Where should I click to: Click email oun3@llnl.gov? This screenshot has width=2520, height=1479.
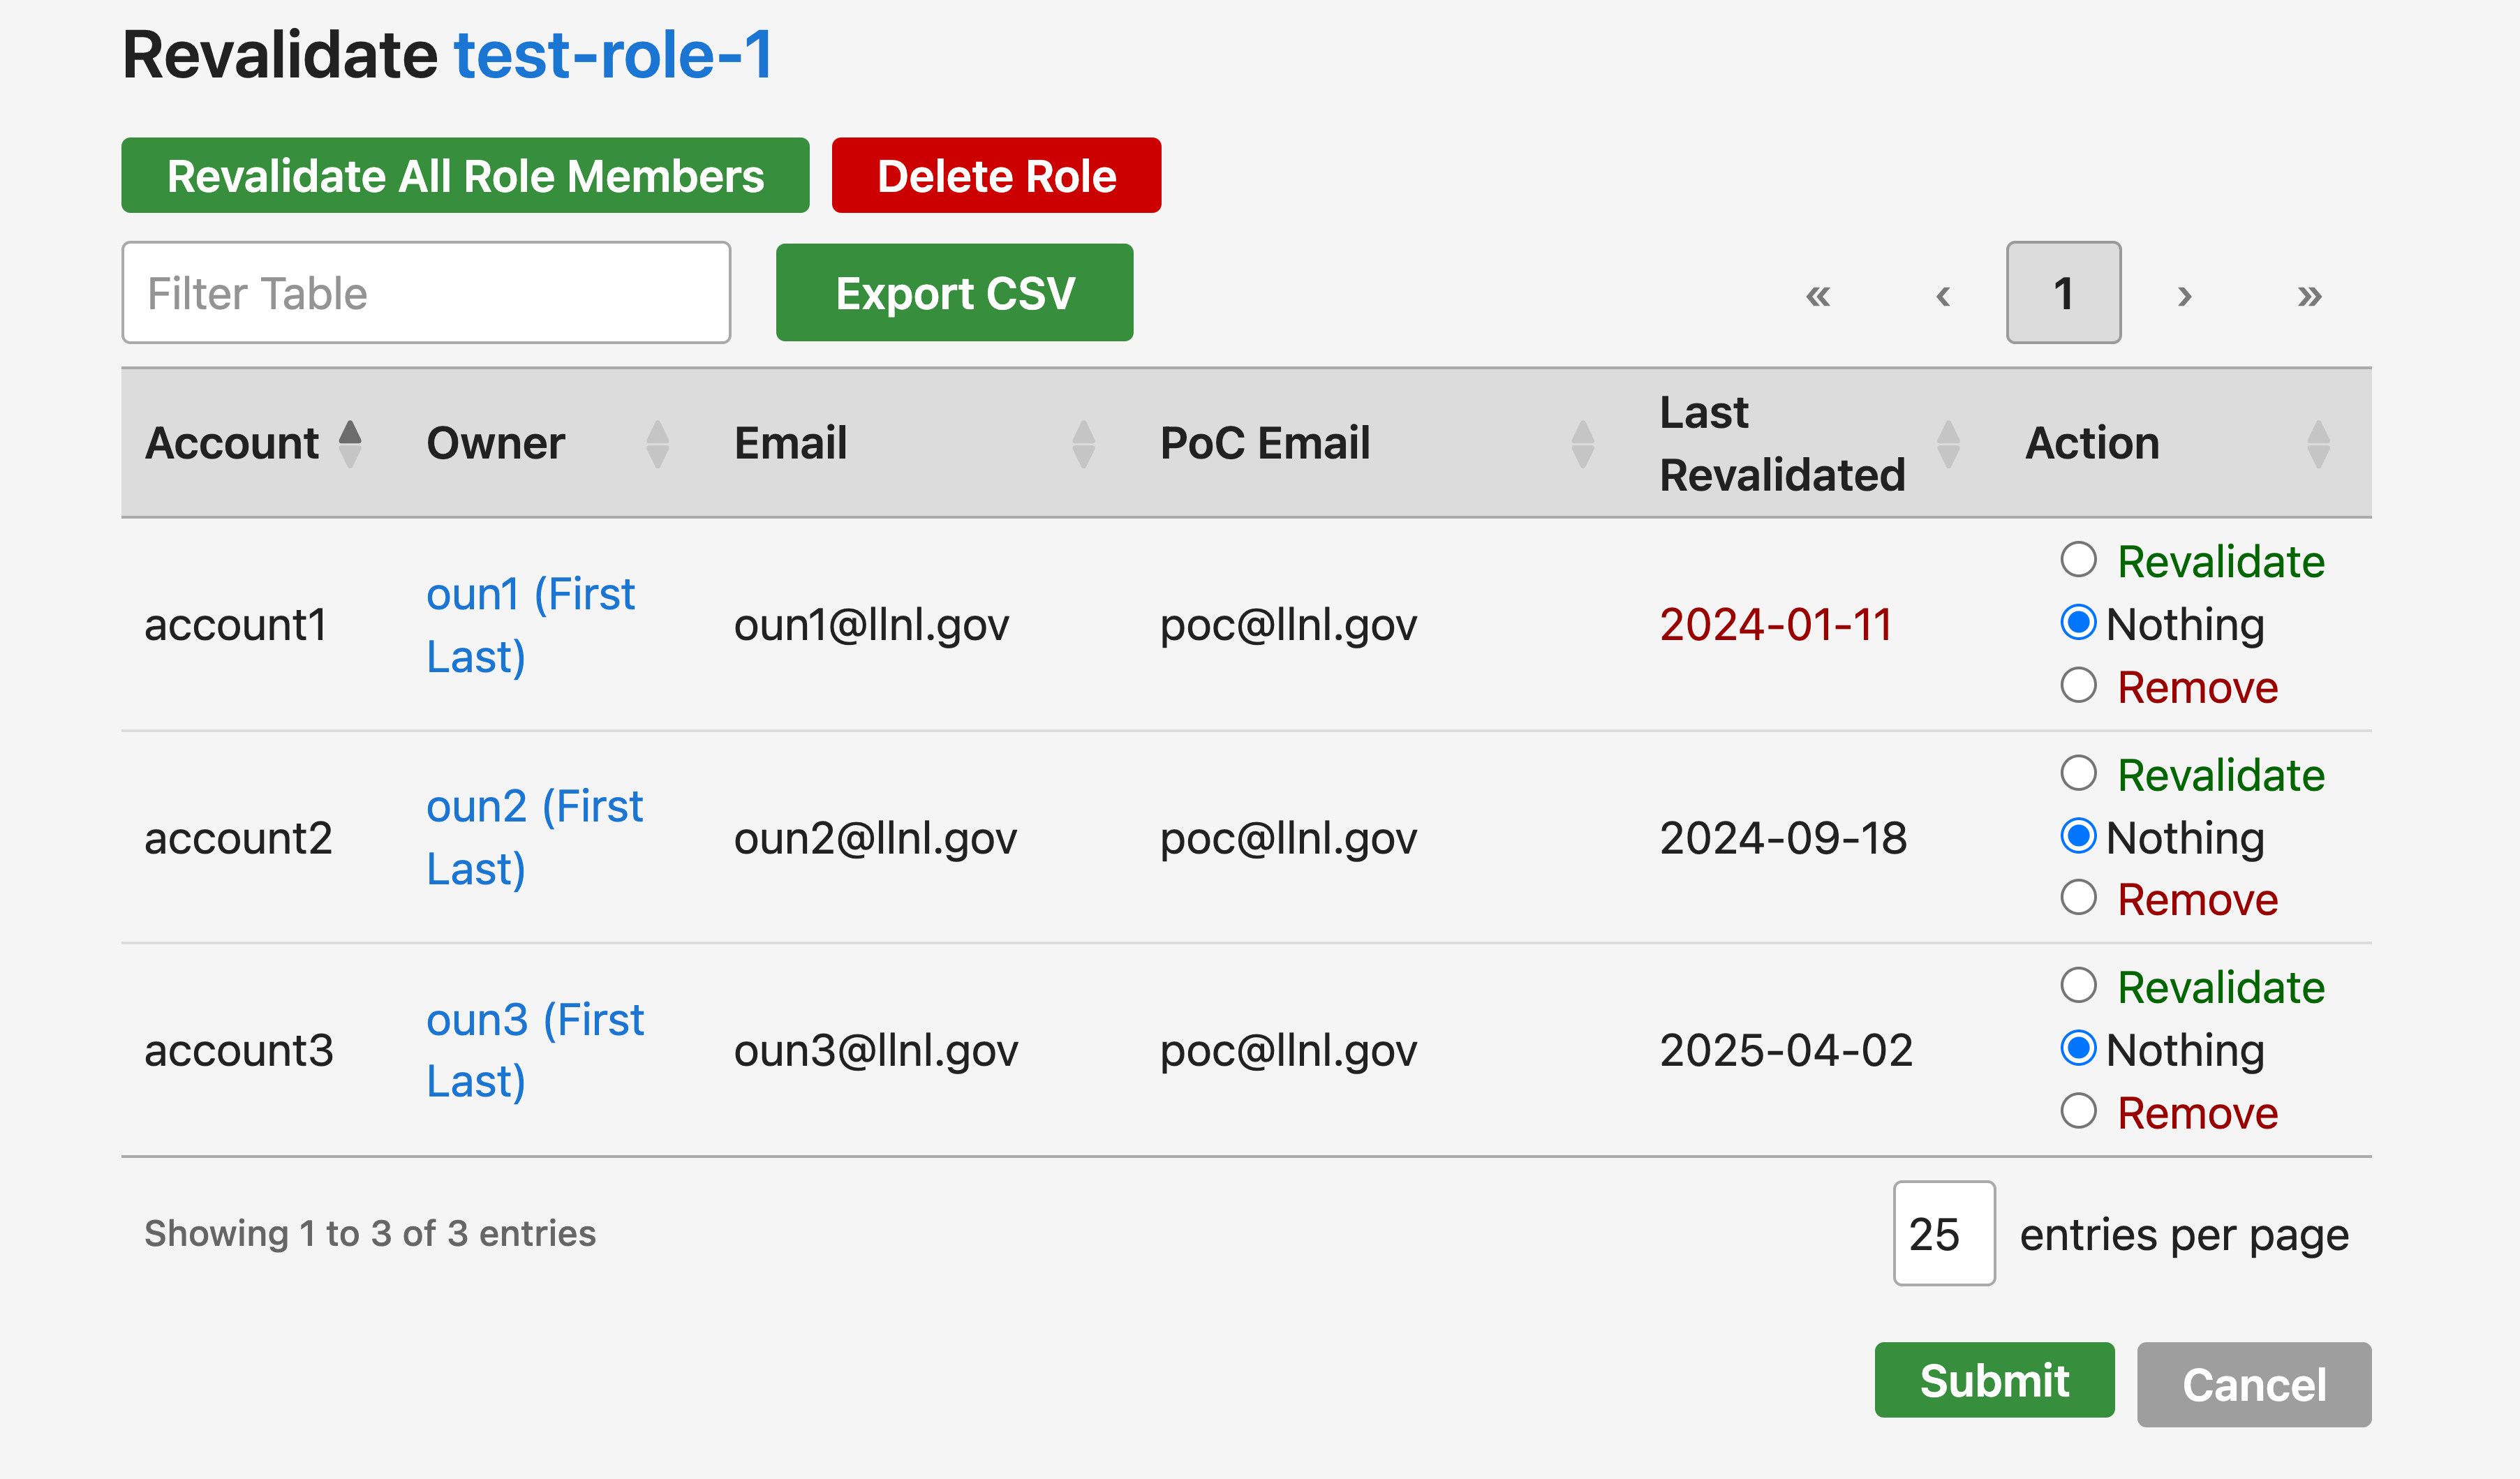pyautogui.click(x=876, y=1050)
